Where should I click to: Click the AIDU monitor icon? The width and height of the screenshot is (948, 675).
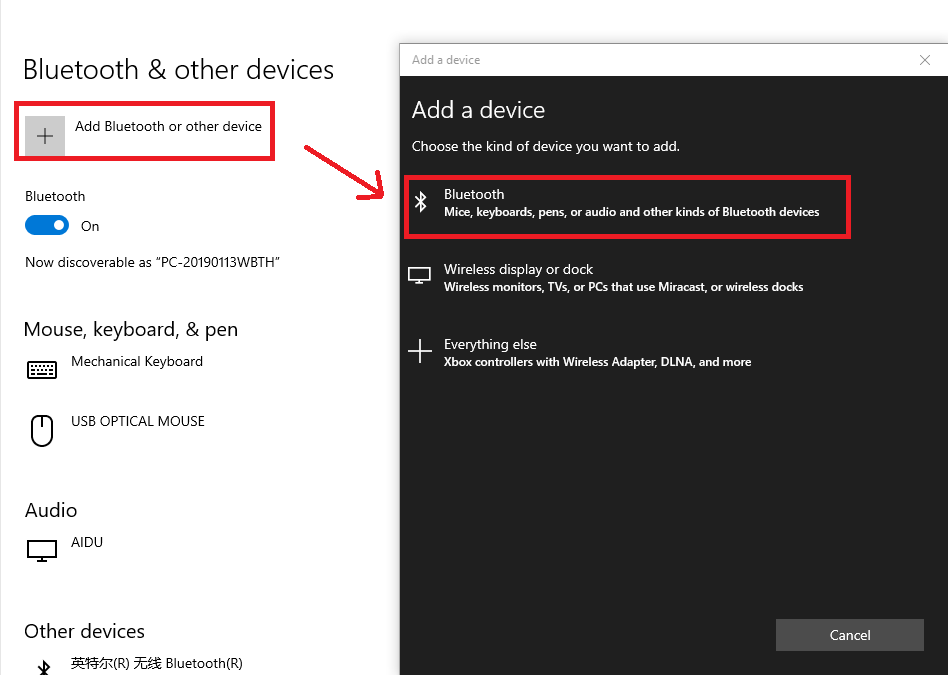click(42, 550)
